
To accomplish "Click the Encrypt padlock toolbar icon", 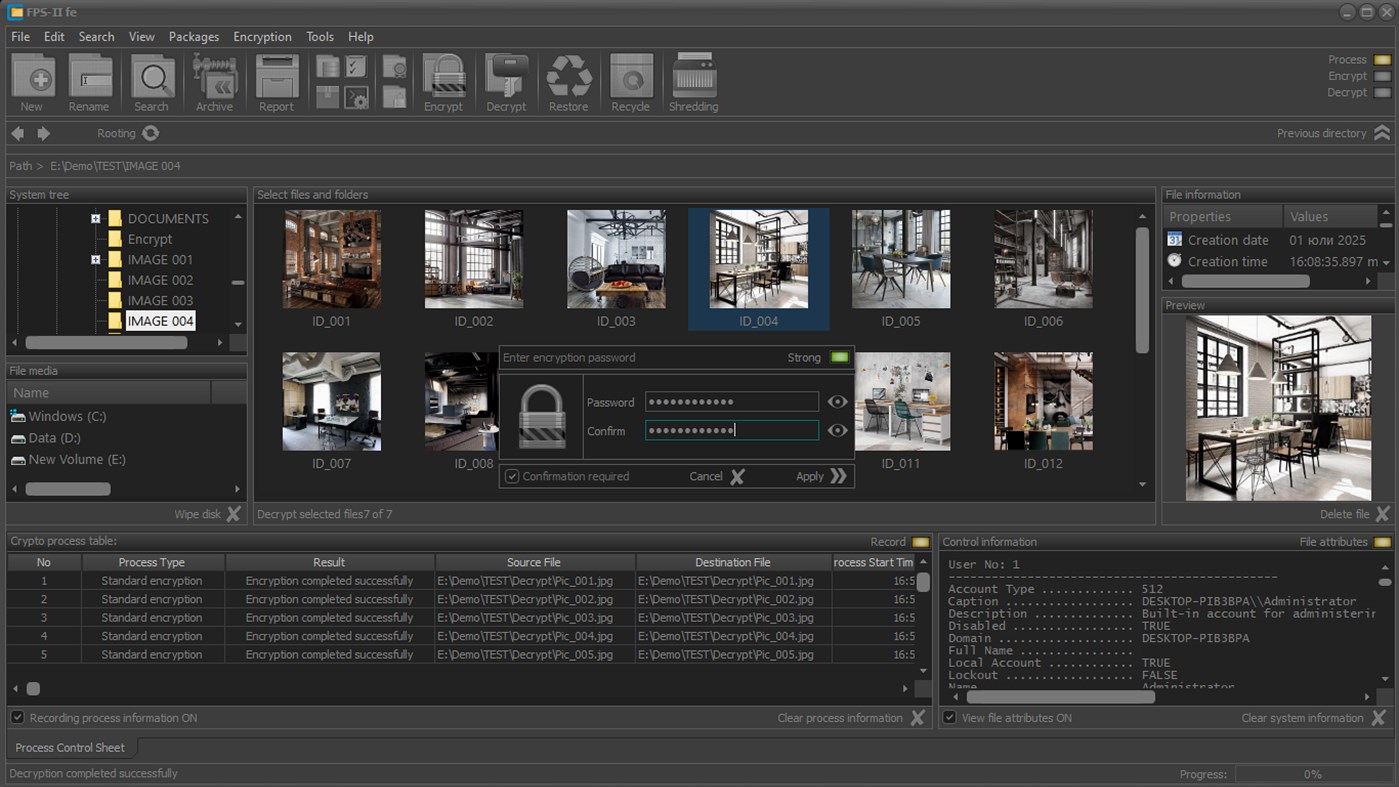I will click(x=443, y=78).
